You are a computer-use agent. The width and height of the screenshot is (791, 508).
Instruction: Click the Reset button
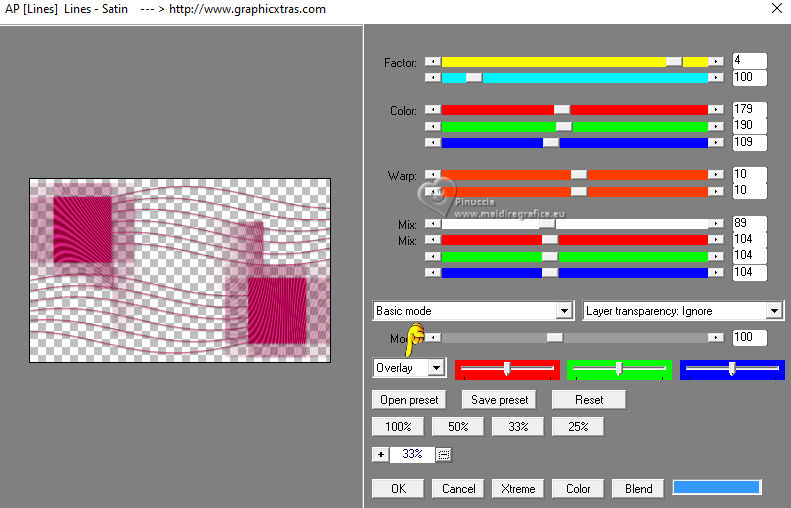(x=589, y=400)
